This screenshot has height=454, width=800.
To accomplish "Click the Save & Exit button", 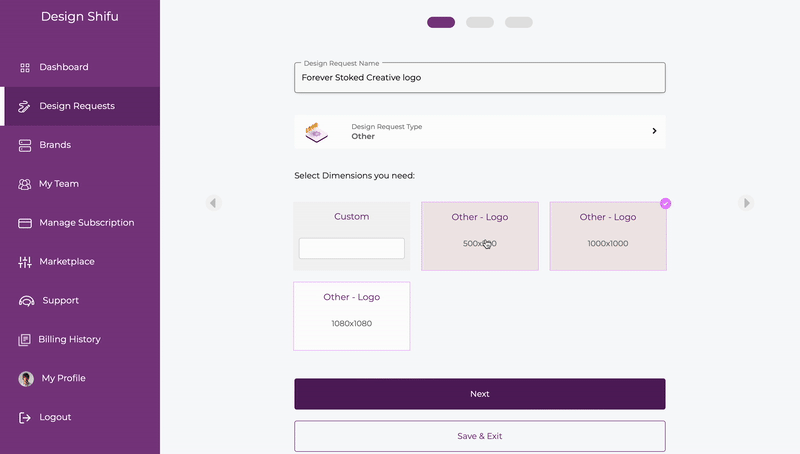I will click(480, 436).
